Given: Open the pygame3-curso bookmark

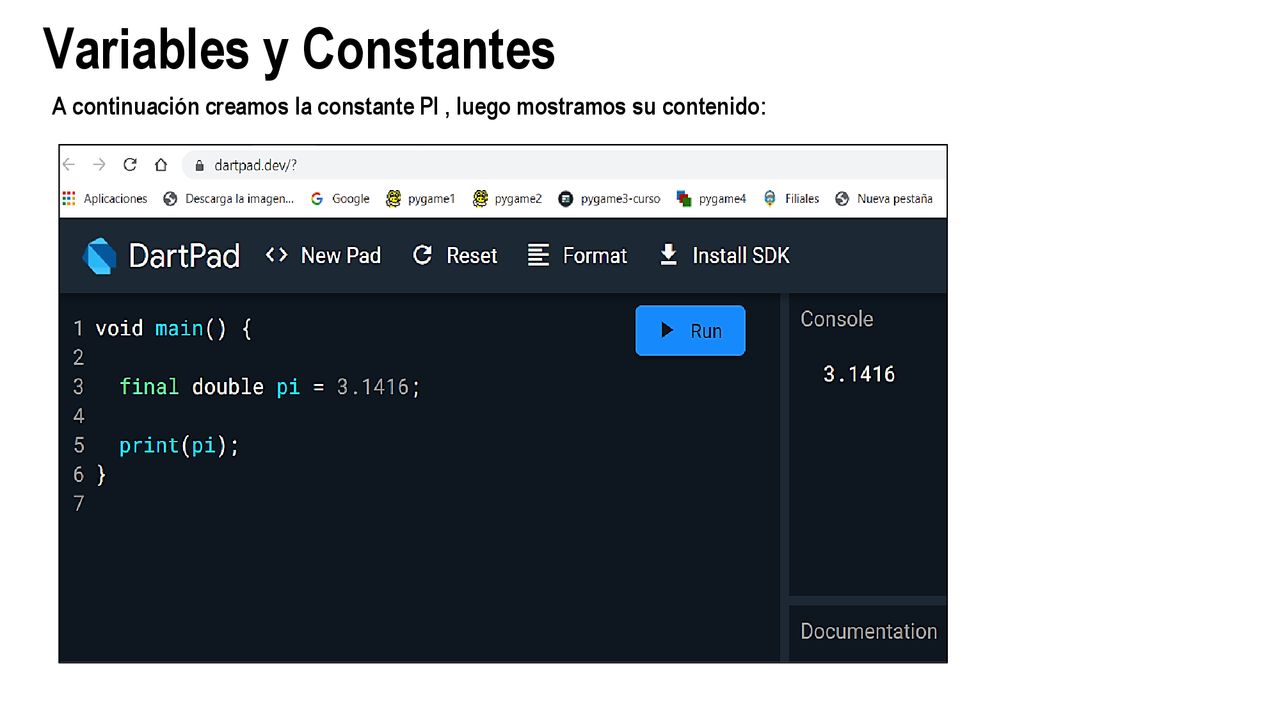Looking at the screenshot, I should click(610, 199).
